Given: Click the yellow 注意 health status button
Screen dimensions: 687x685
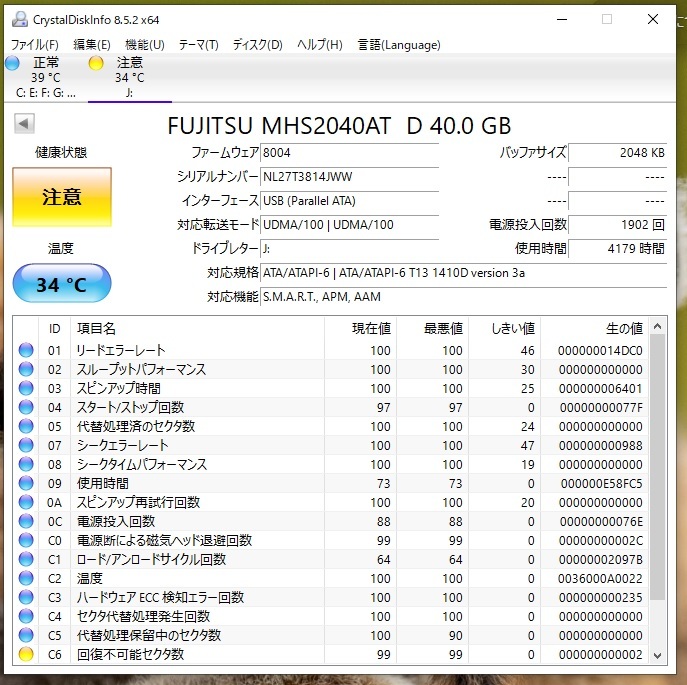Looking at the screenshot, I should point(62,197).
